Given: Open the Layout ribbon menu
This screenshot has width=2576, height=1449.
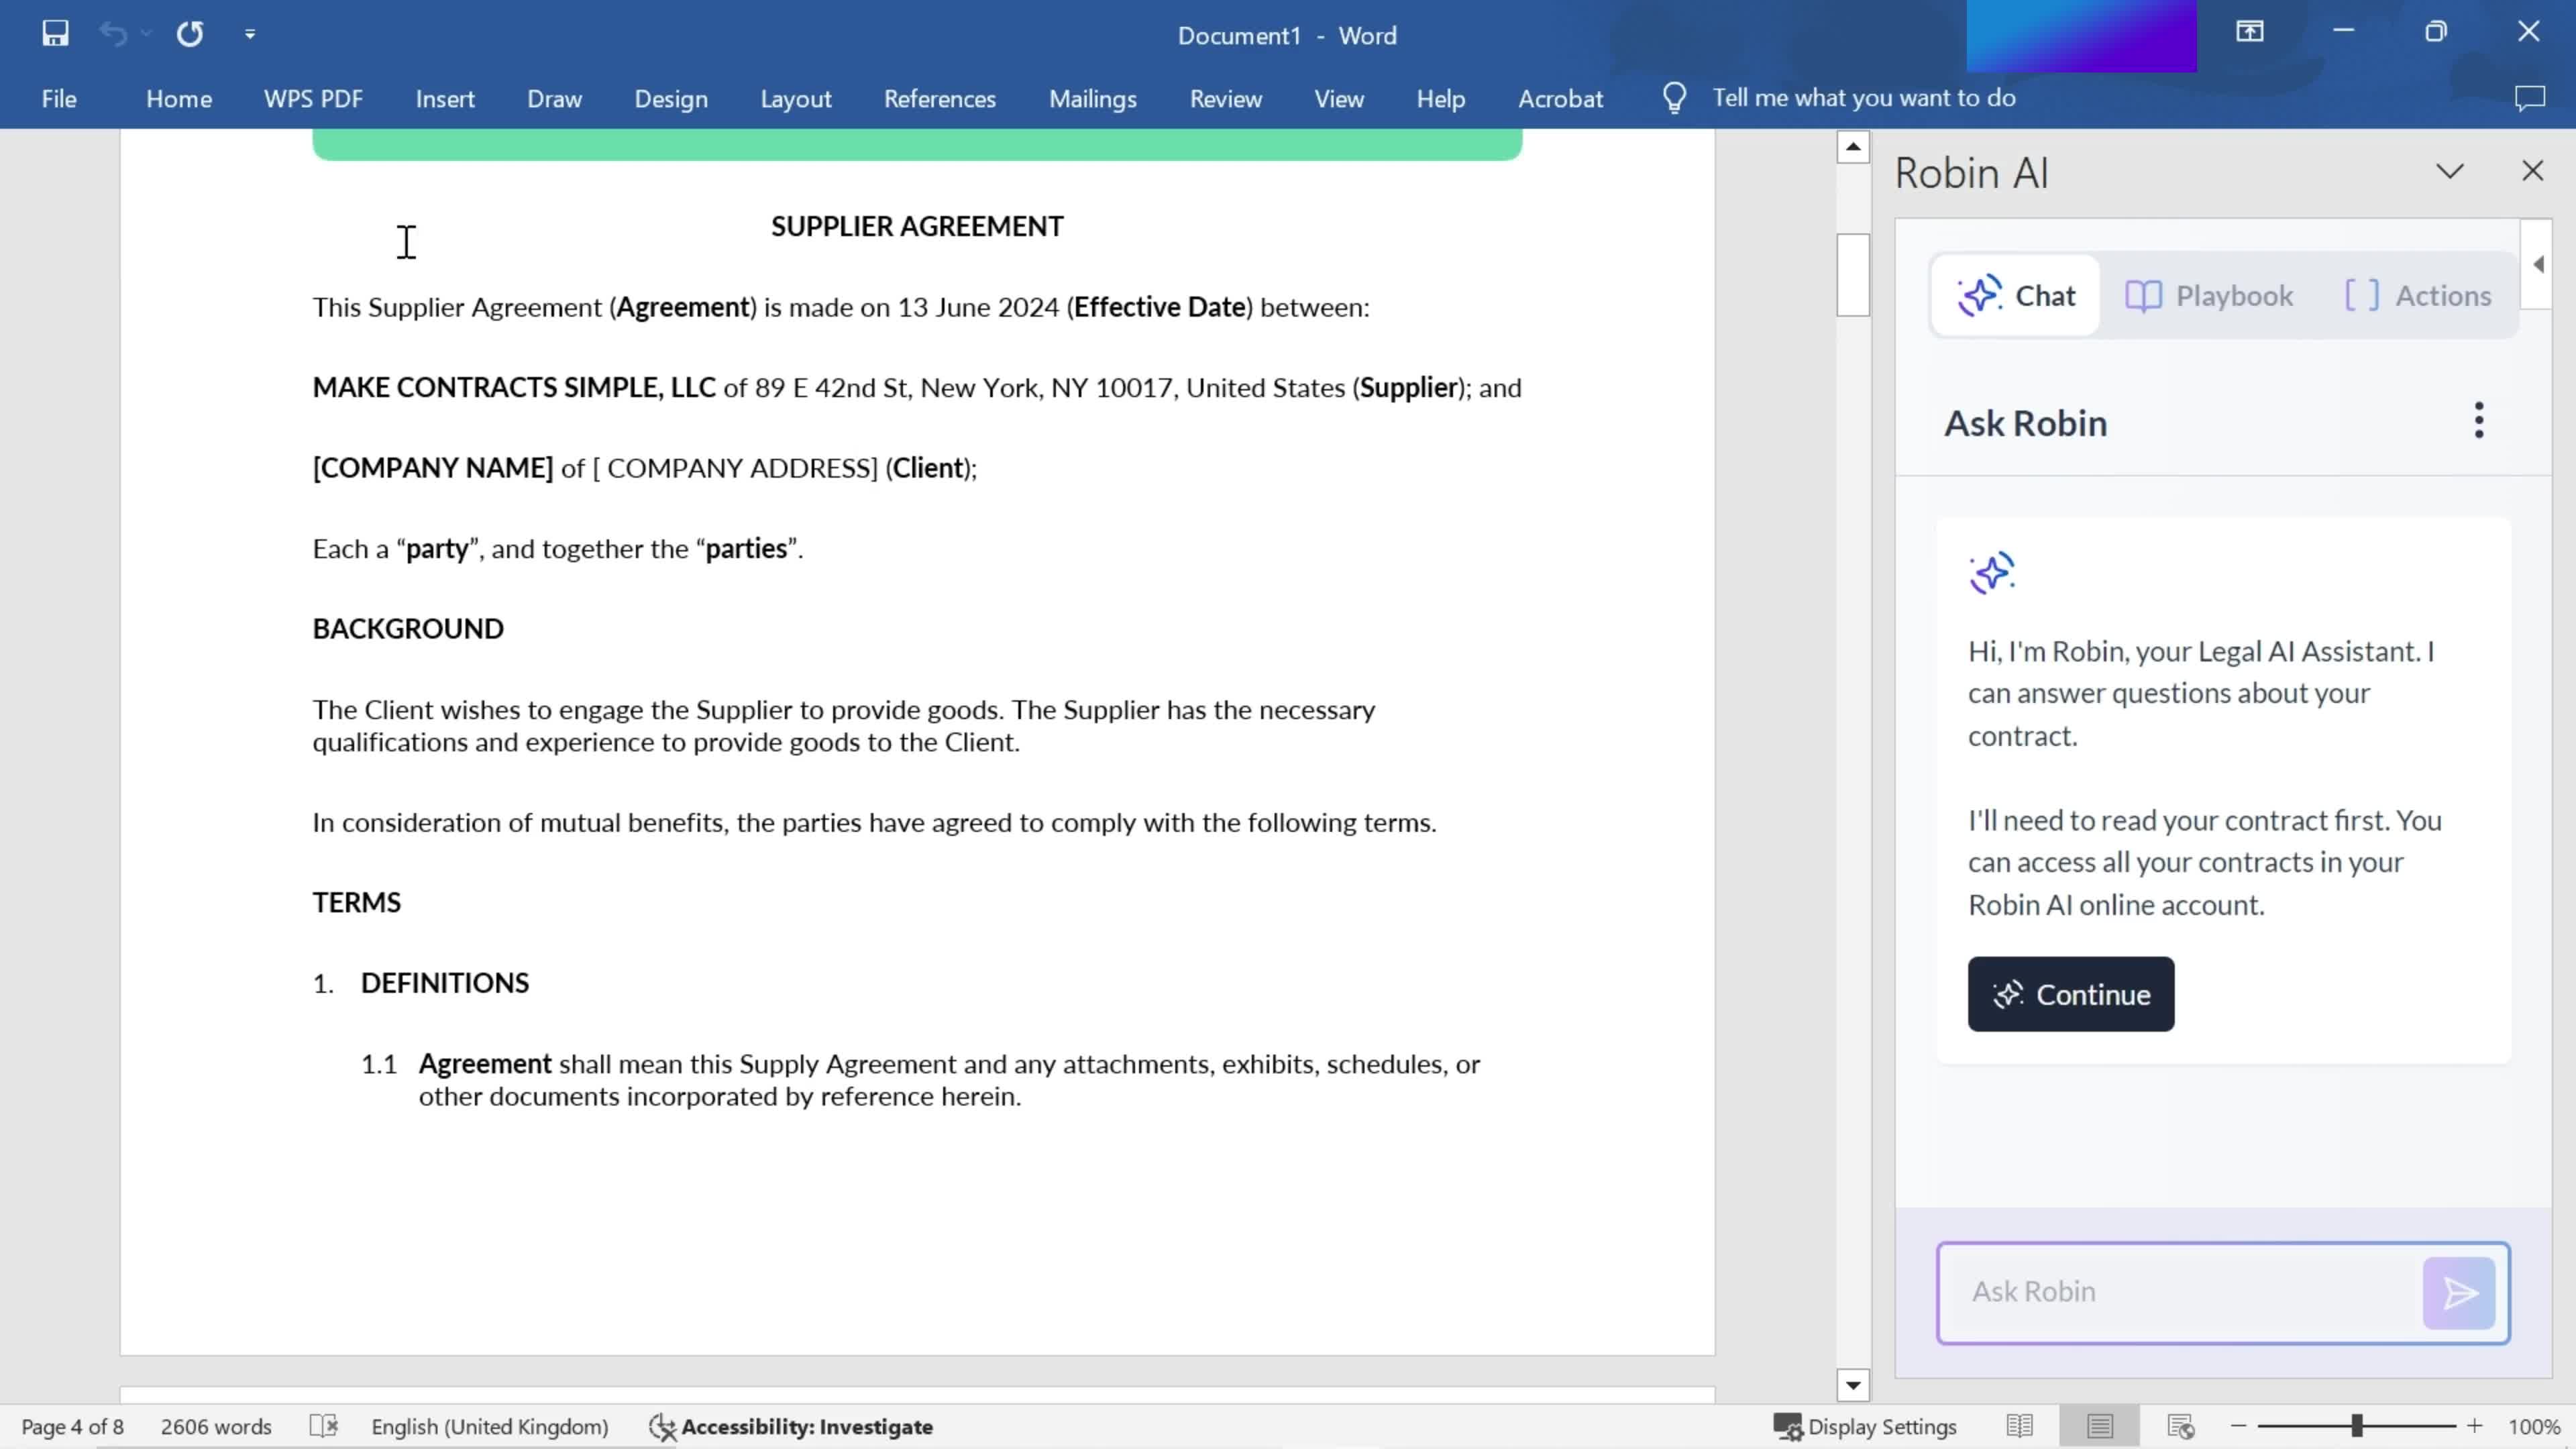Looking at the screenshot, I should click(x=796, y=97).
